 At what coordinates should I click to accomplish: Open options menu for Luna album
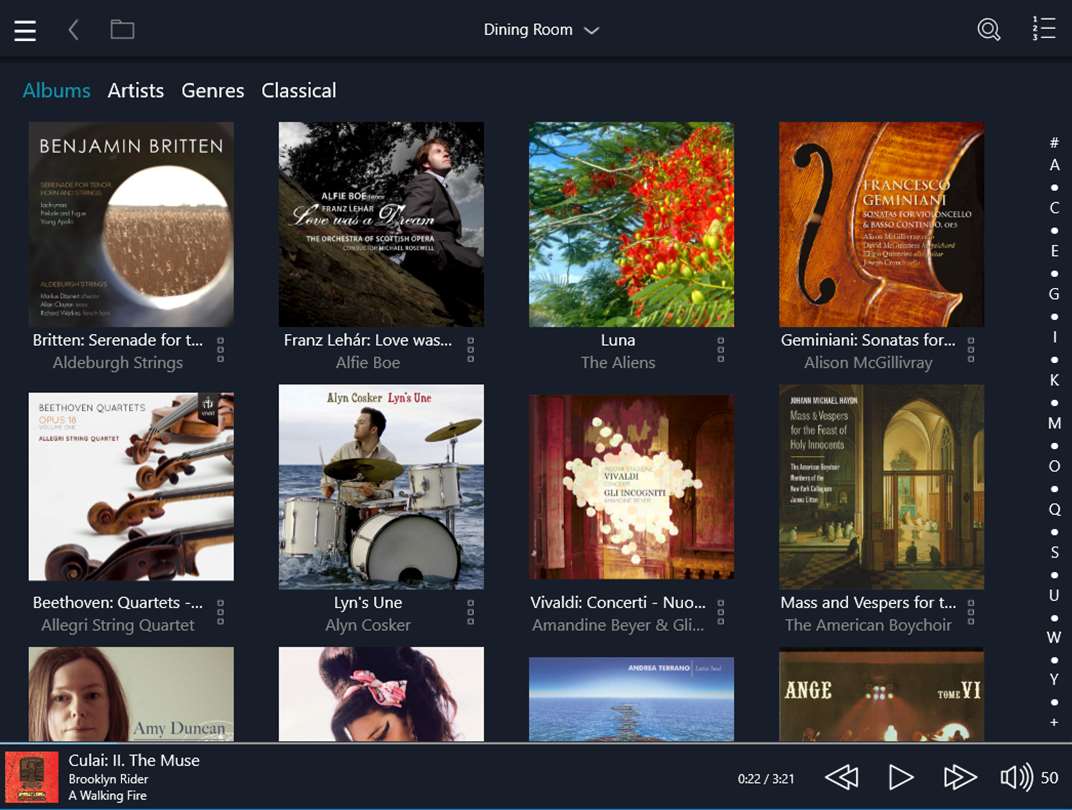coord(721,349)
